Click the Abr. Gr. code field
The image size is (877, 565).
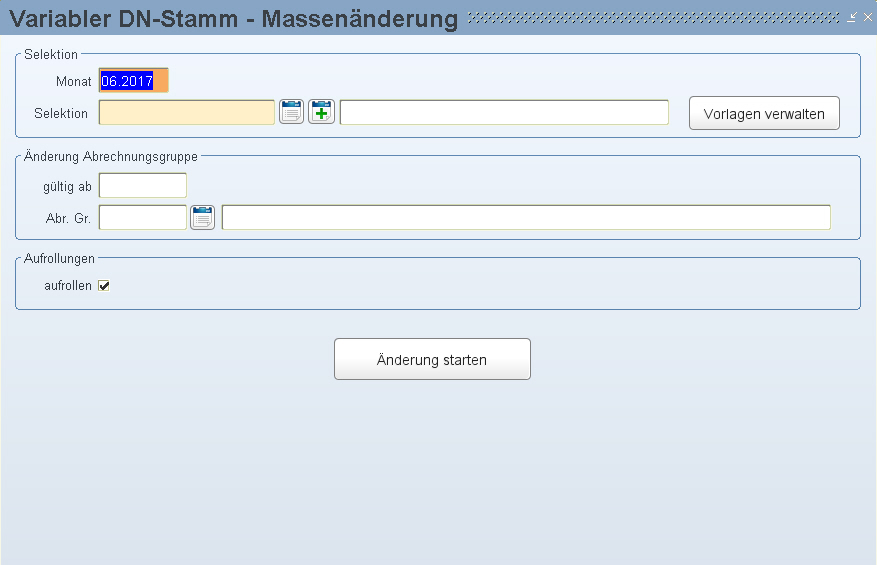[x=143, y=217]
